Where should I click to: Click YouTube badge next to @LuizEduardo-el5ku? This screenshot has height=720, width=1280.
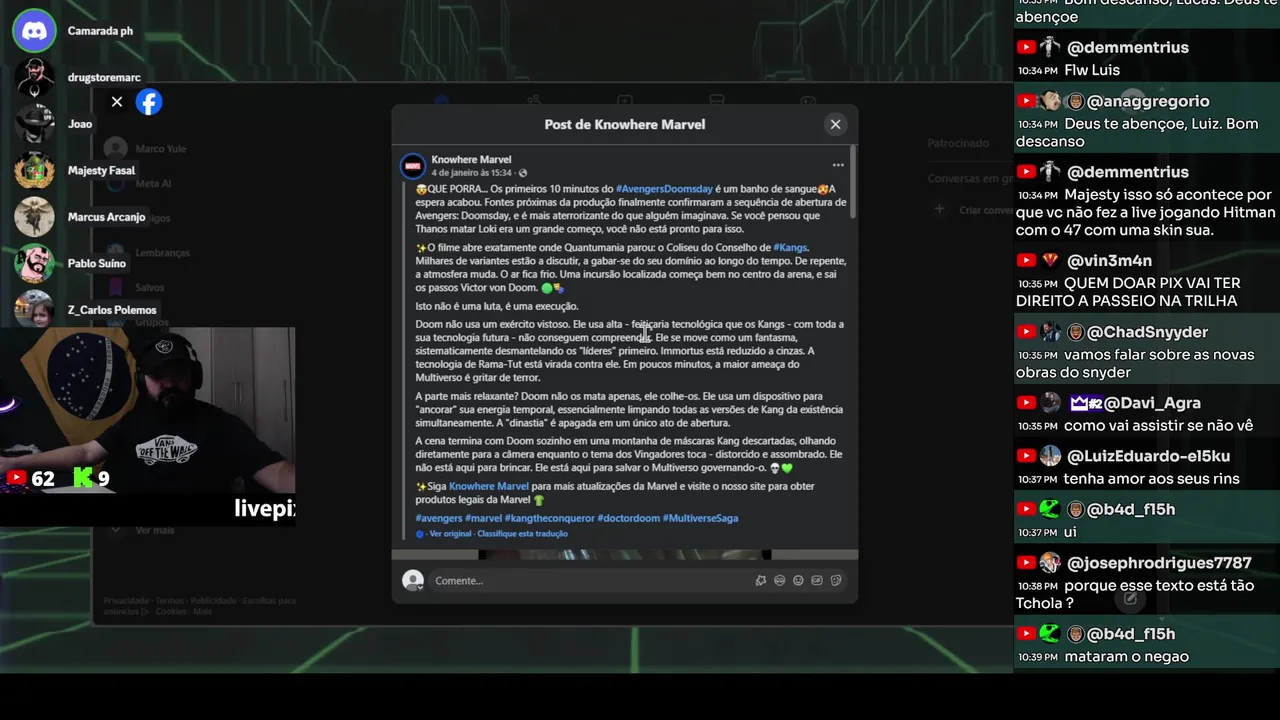1026,456
